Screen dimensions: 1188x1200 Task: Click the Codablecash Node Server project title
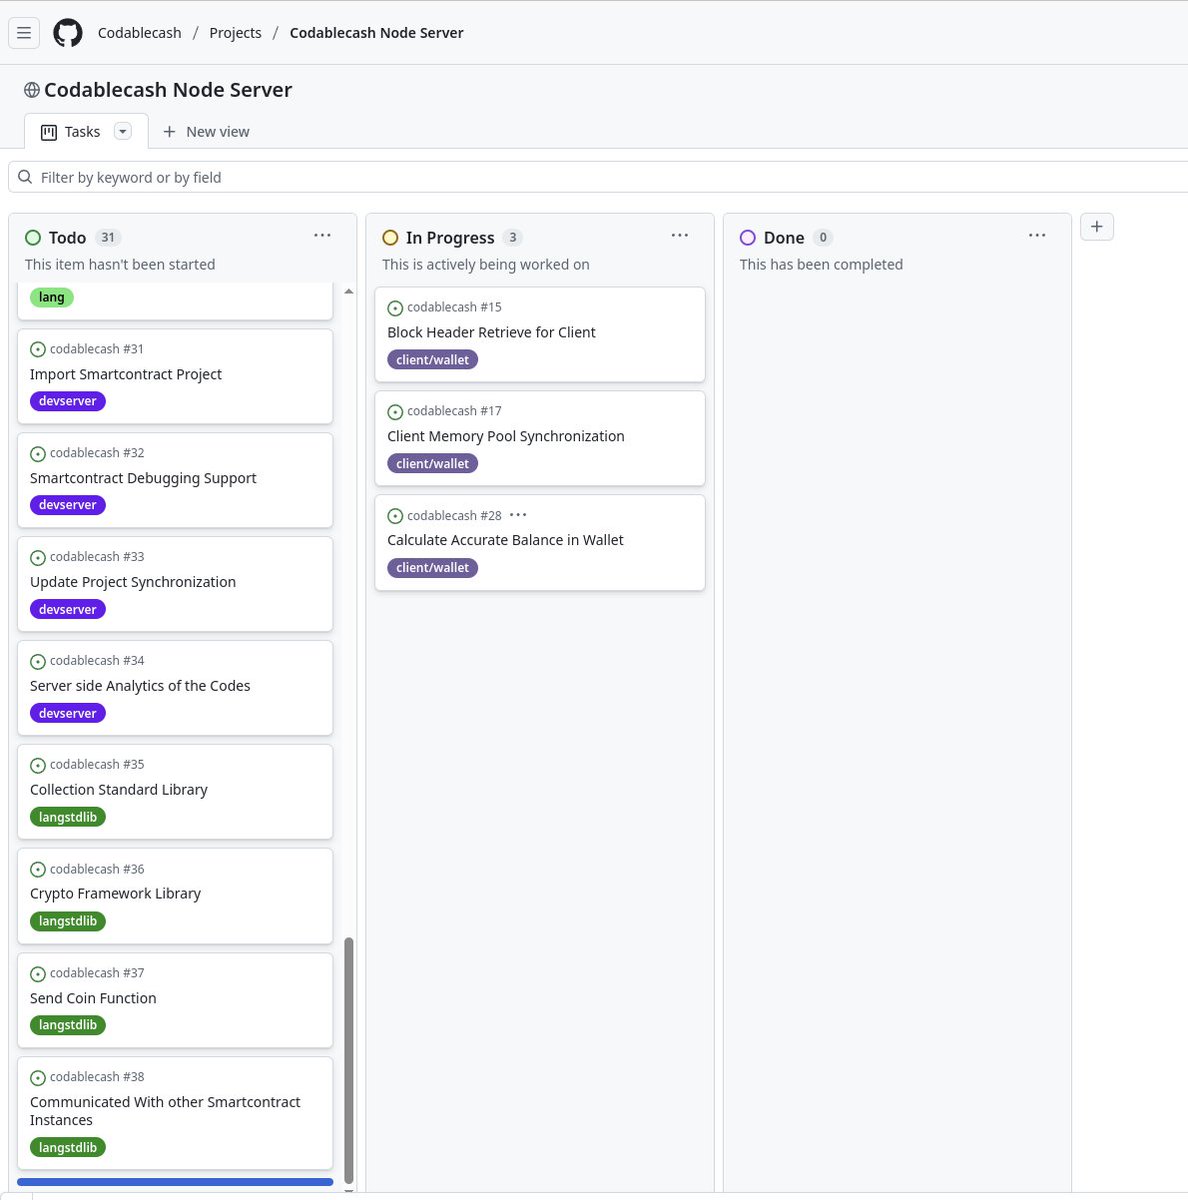coord(168,90)
